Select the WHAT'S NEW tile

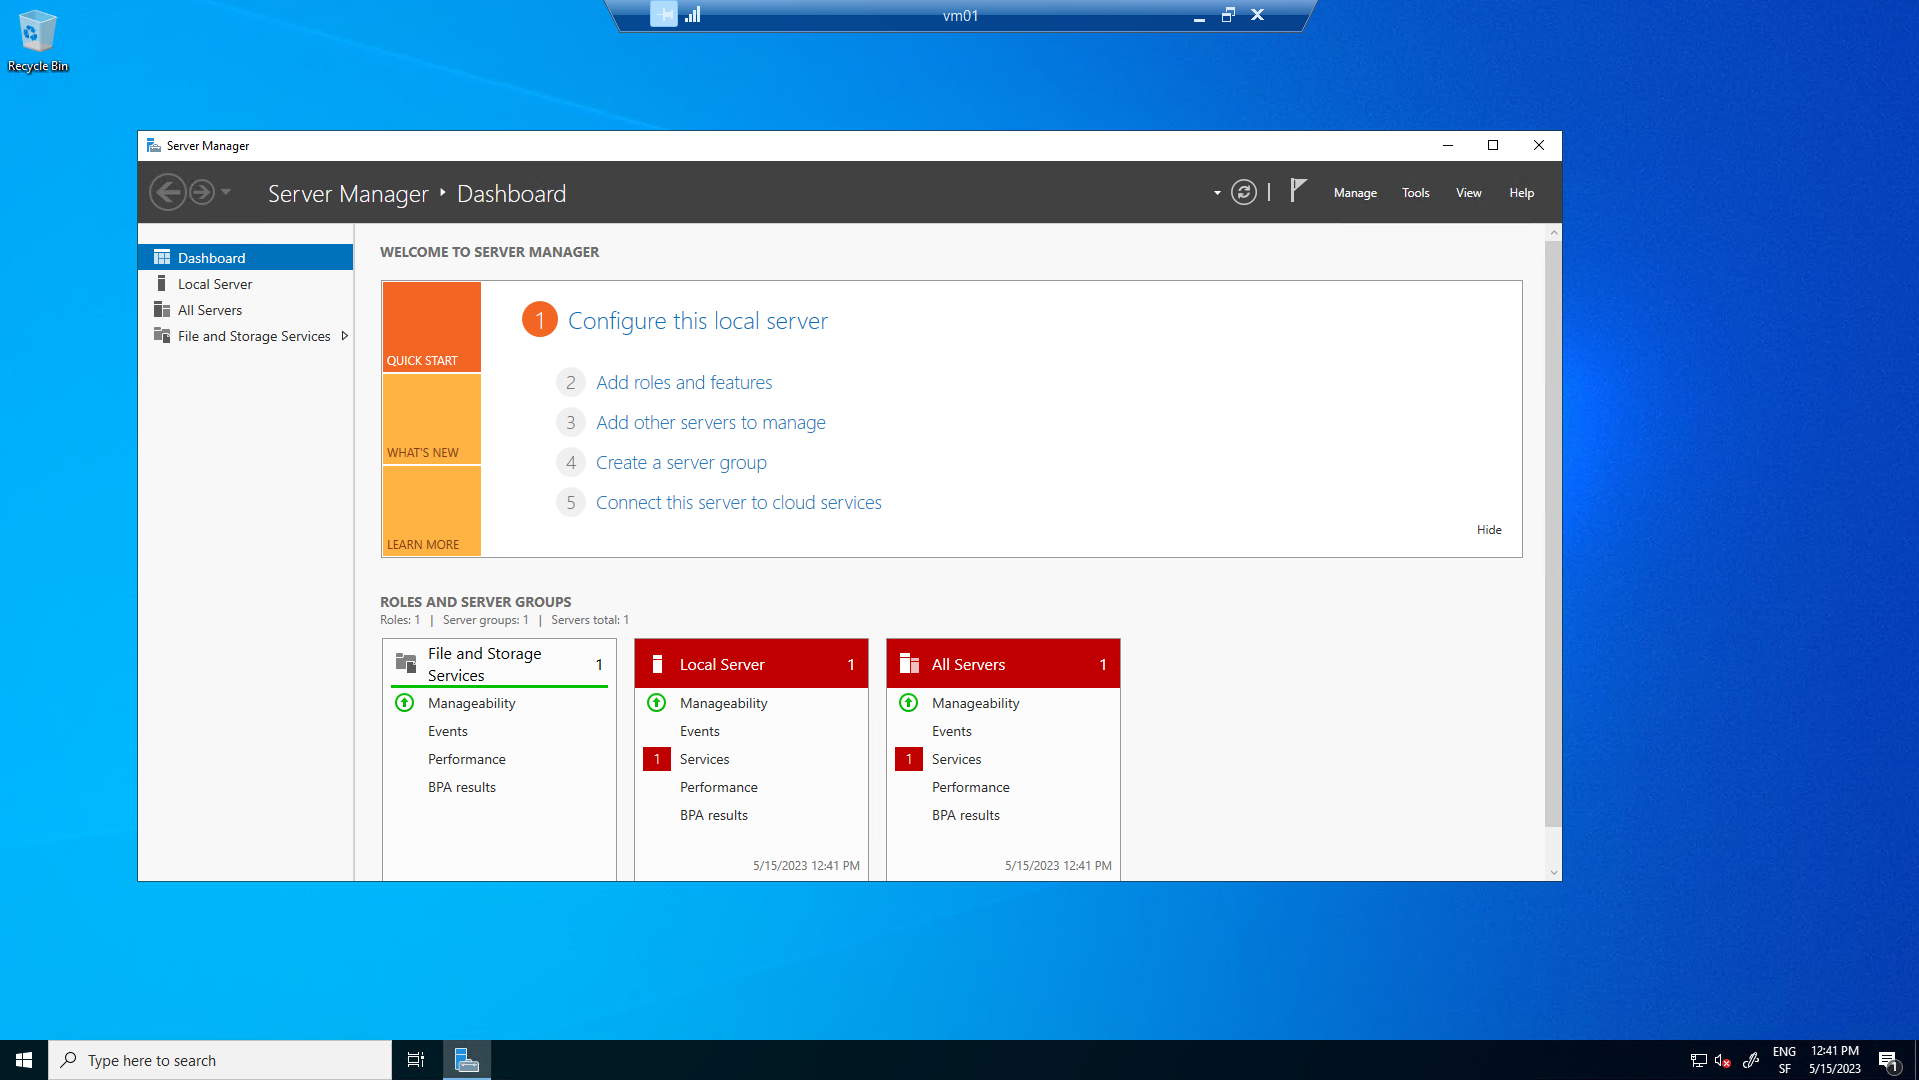click(432, 419)
